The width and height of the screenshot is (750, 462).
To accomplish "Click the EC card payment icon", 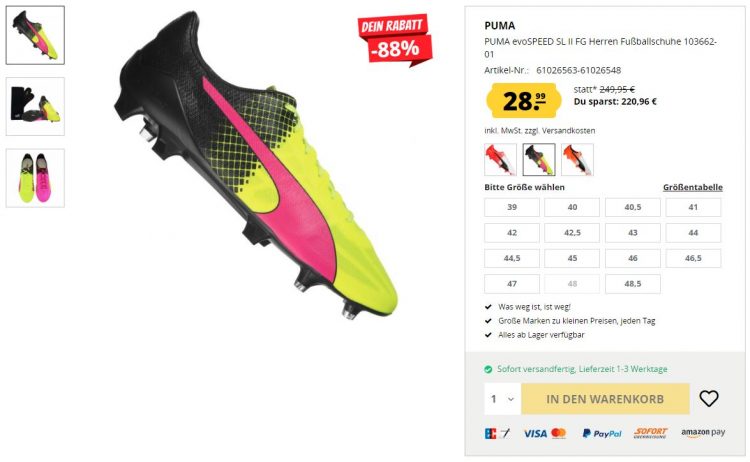I will [497, 433].
